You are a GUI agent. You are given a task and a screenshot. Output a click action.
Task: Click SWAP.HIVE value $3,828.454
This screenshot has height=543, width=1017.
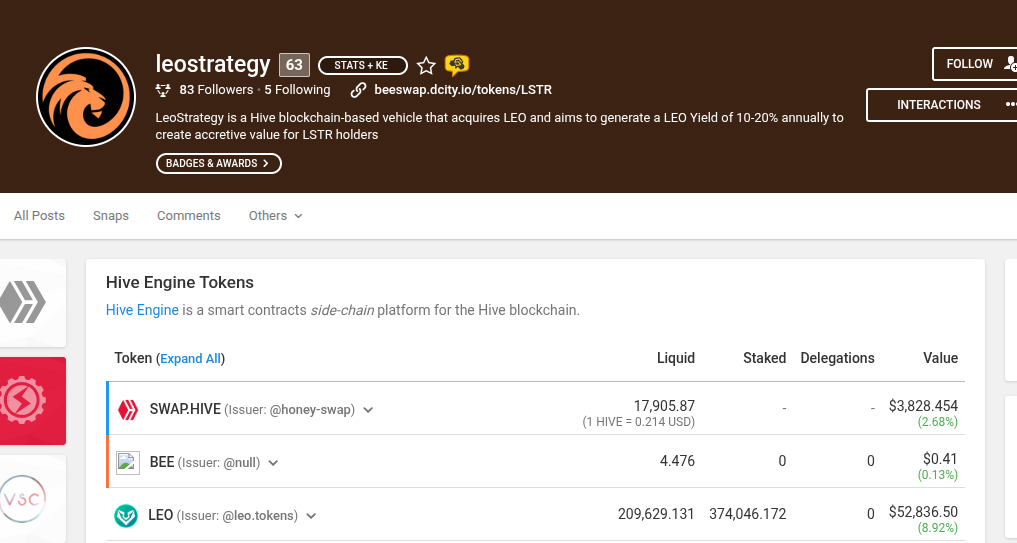pos(923,406)
